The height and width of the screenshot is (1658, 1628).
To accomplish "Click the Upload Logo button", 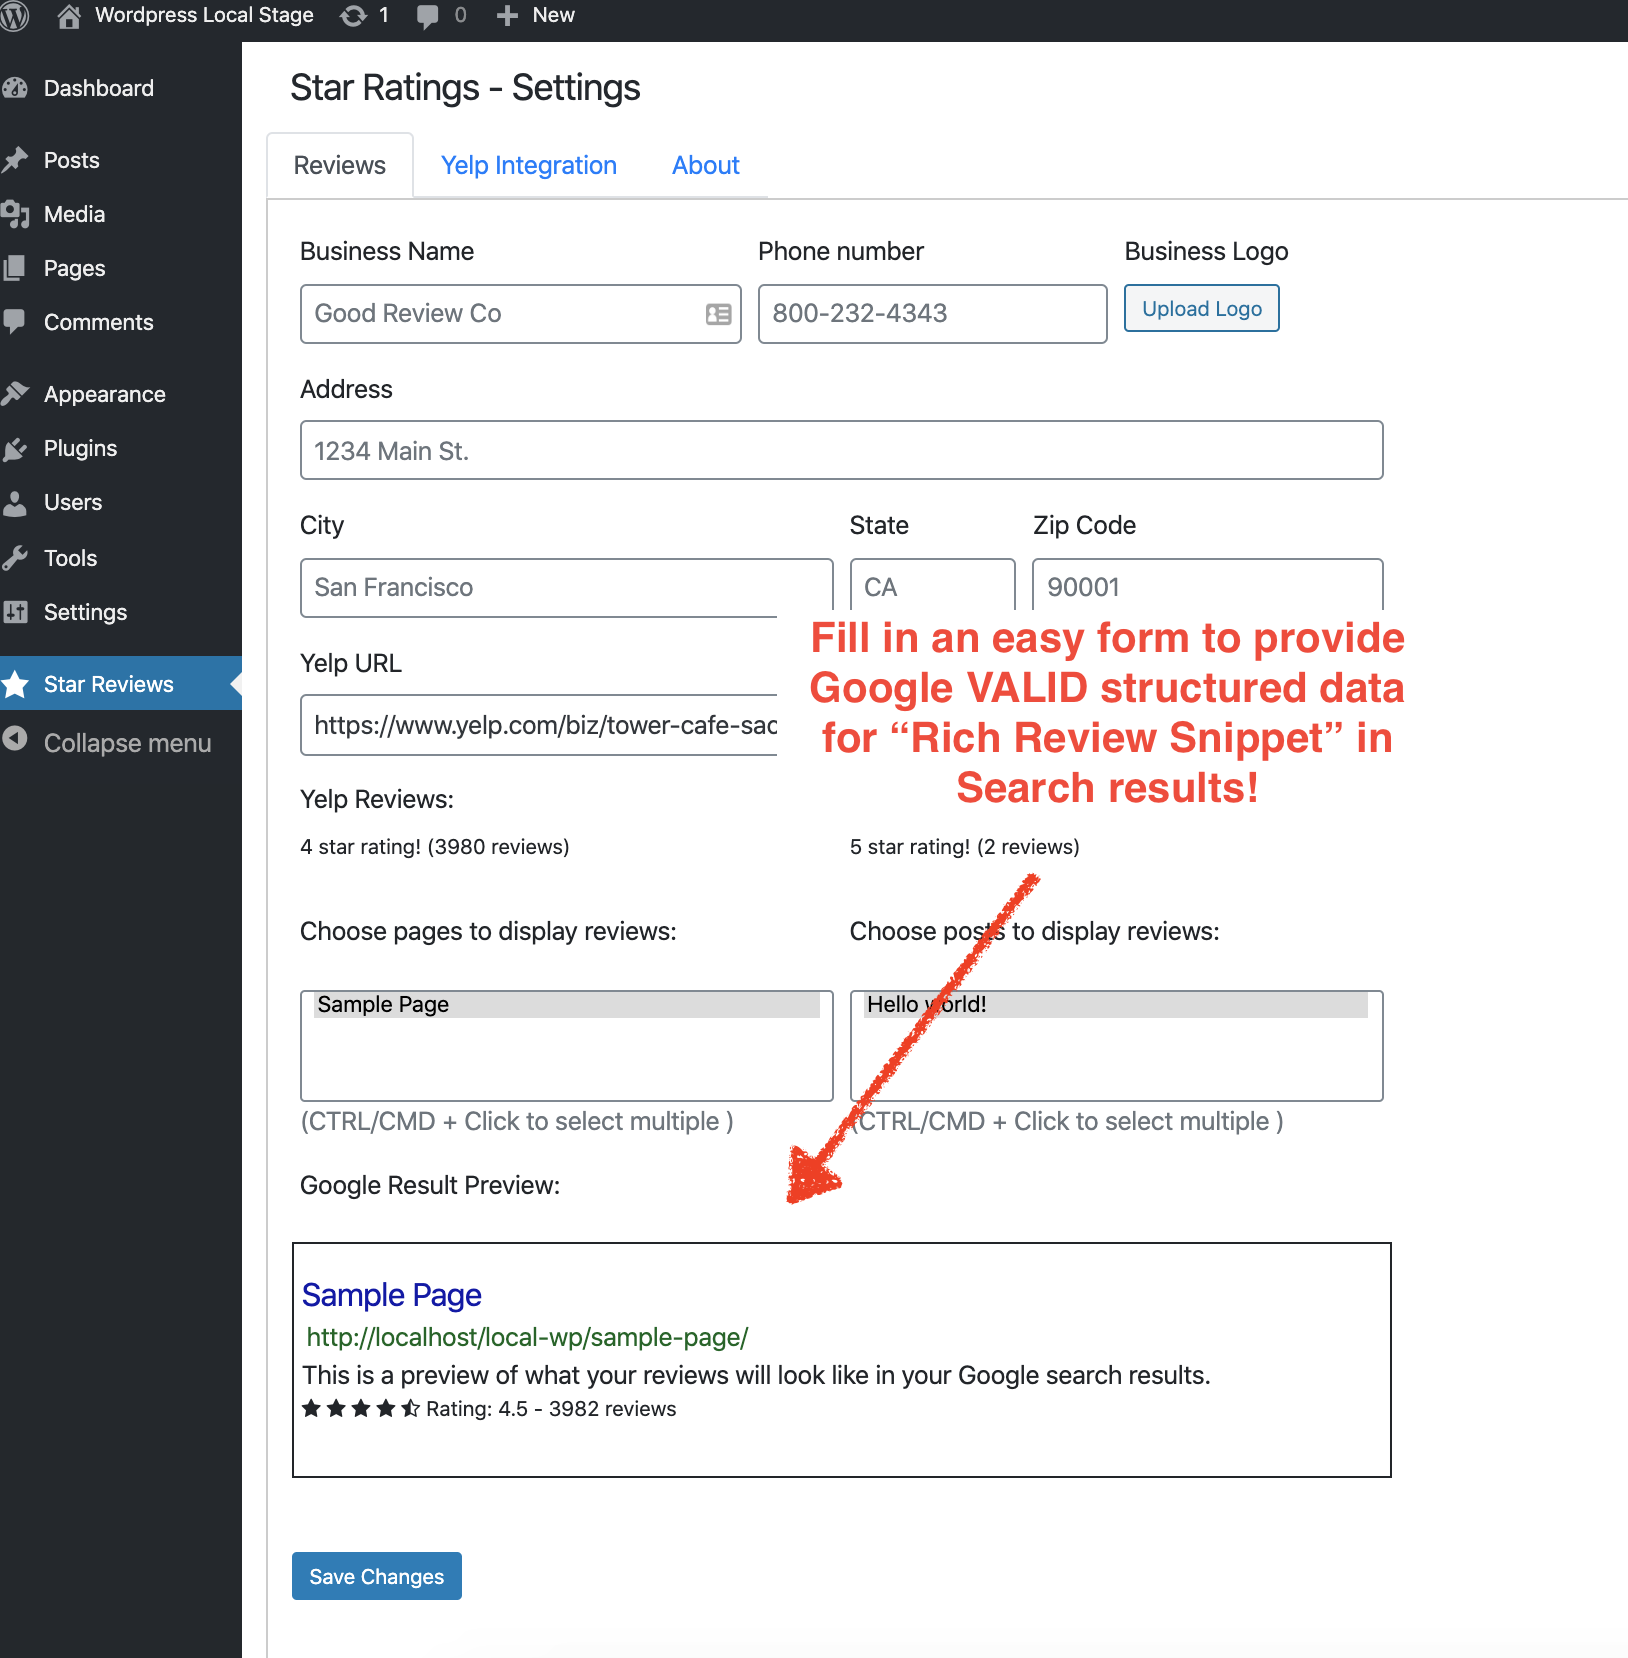I will 1202,309.
